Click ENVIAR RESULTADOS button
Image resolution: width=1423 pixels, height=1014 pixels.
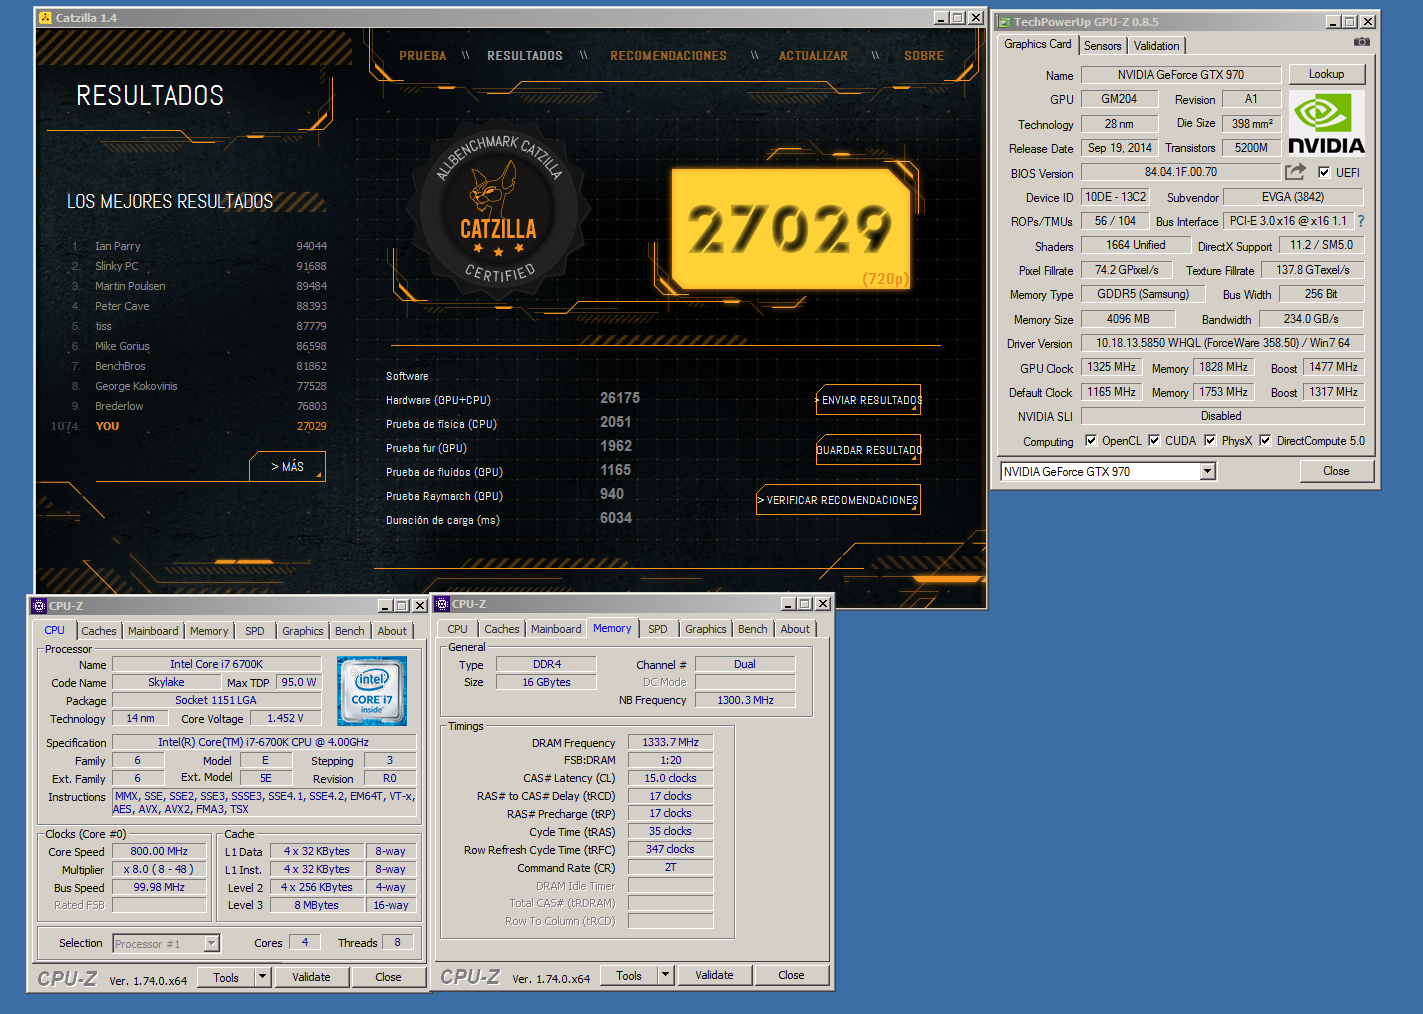click(869, 400)
